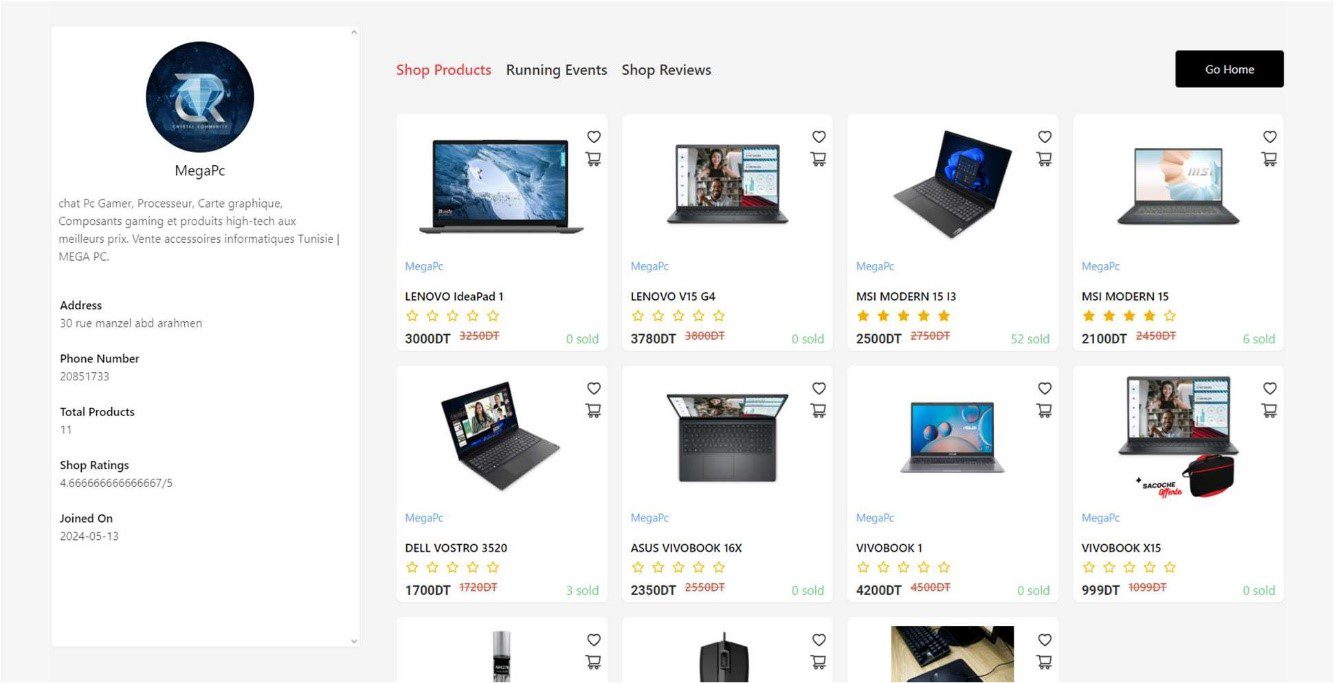Screen dimensions: 1334x683
Task: Click the sidebar scroll-down arrow
Action: (354, 640)
